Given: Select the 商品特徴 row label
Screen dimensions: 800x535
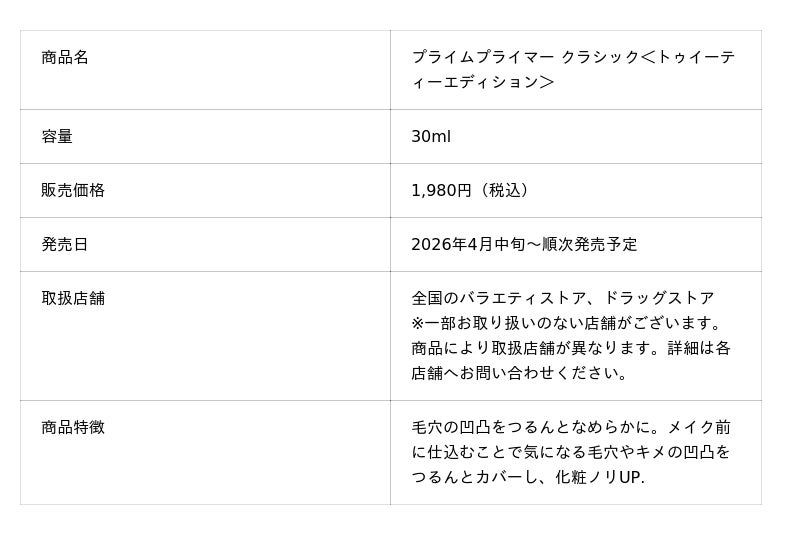Looking at the screenshot, I should pyautogui.click(x=73, y=427).
